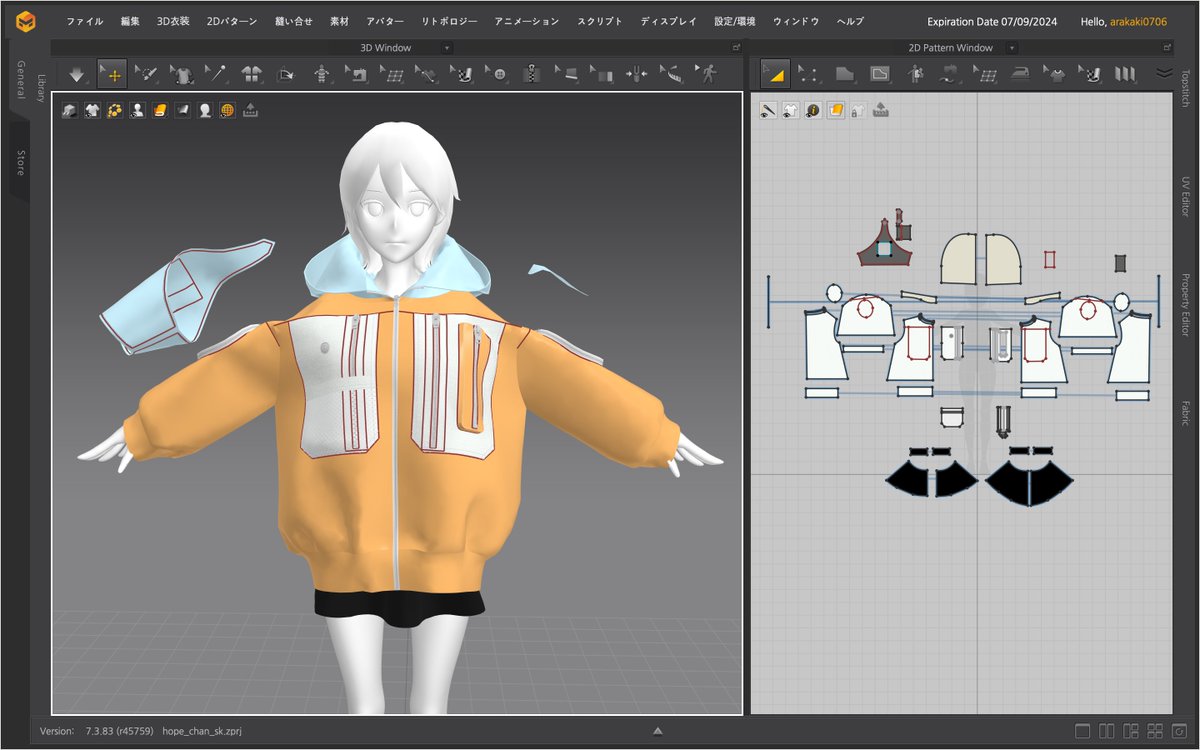Select the Zipper tool
This screenshot has height=750, width=1200.
(533, 74)
